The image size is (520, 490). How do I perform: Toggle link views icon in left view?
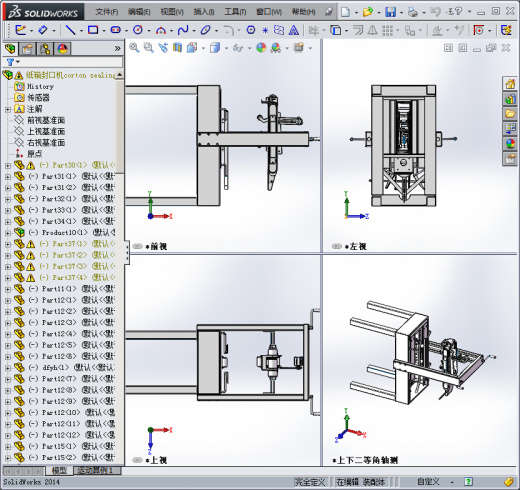[x=337, y=246]
